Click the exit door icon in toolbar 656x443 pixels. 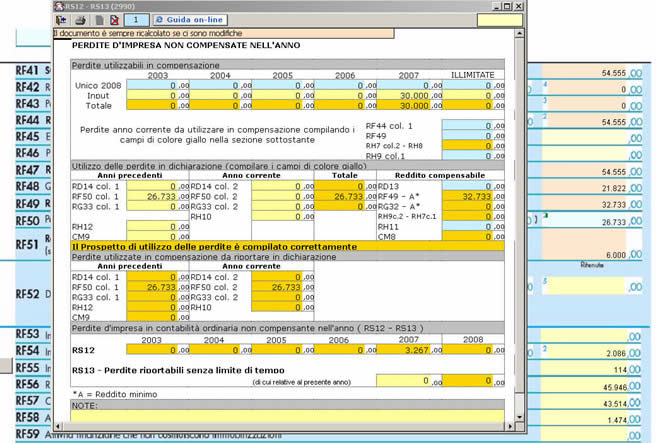point(62,20)
